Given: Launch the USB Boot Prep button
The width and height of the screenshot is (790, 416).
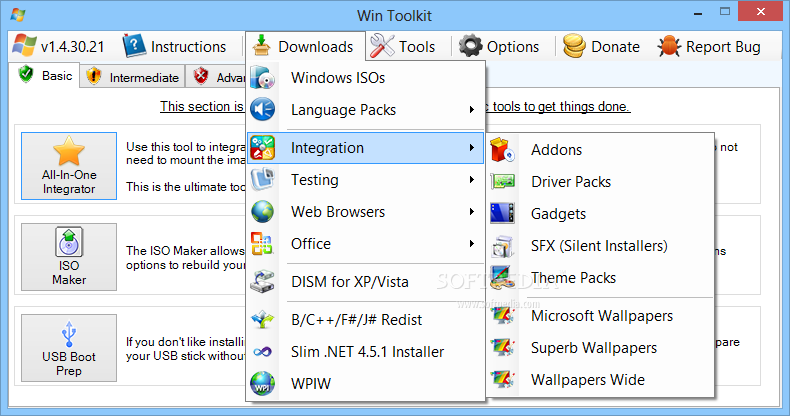Looking at the screenshot, I should [x=69, y=348].
